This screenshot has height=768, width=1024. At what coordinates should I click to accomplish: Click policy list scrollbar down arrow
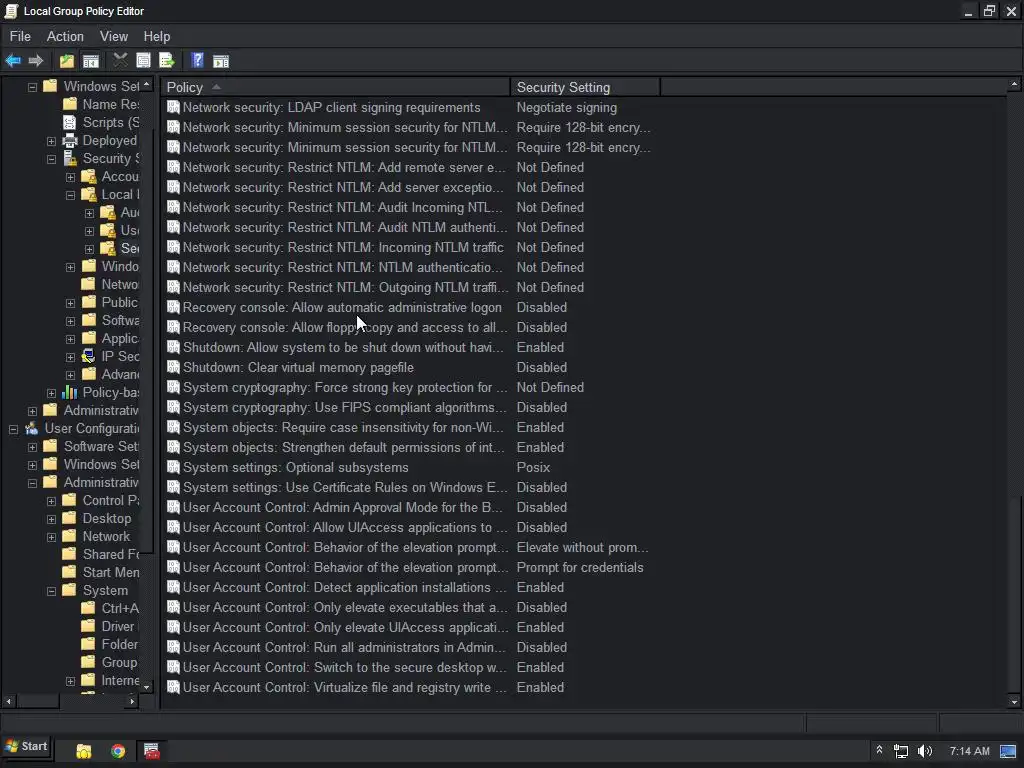1014,702
